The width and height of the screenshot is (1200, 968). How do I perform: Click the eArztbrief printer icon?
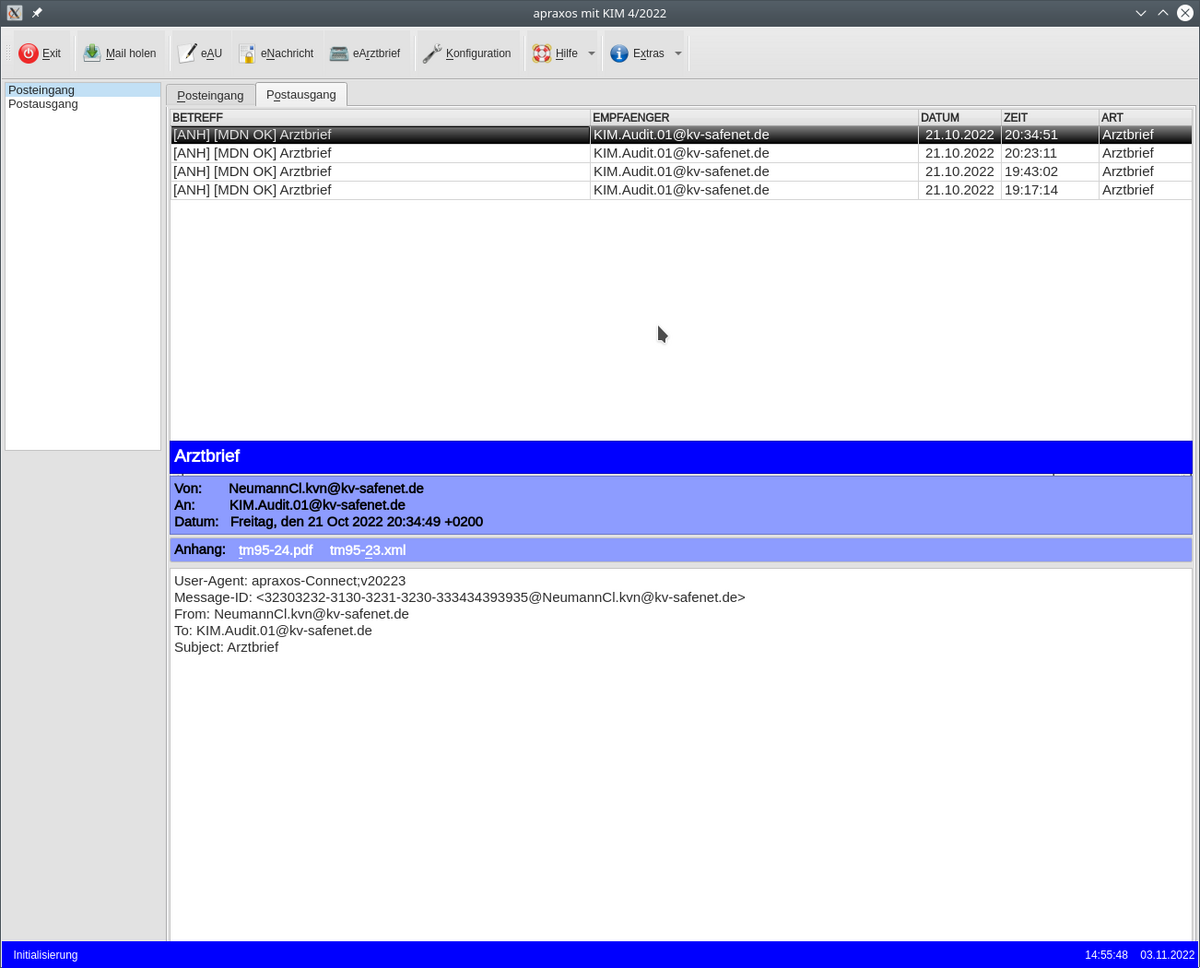tap(339, 53)
